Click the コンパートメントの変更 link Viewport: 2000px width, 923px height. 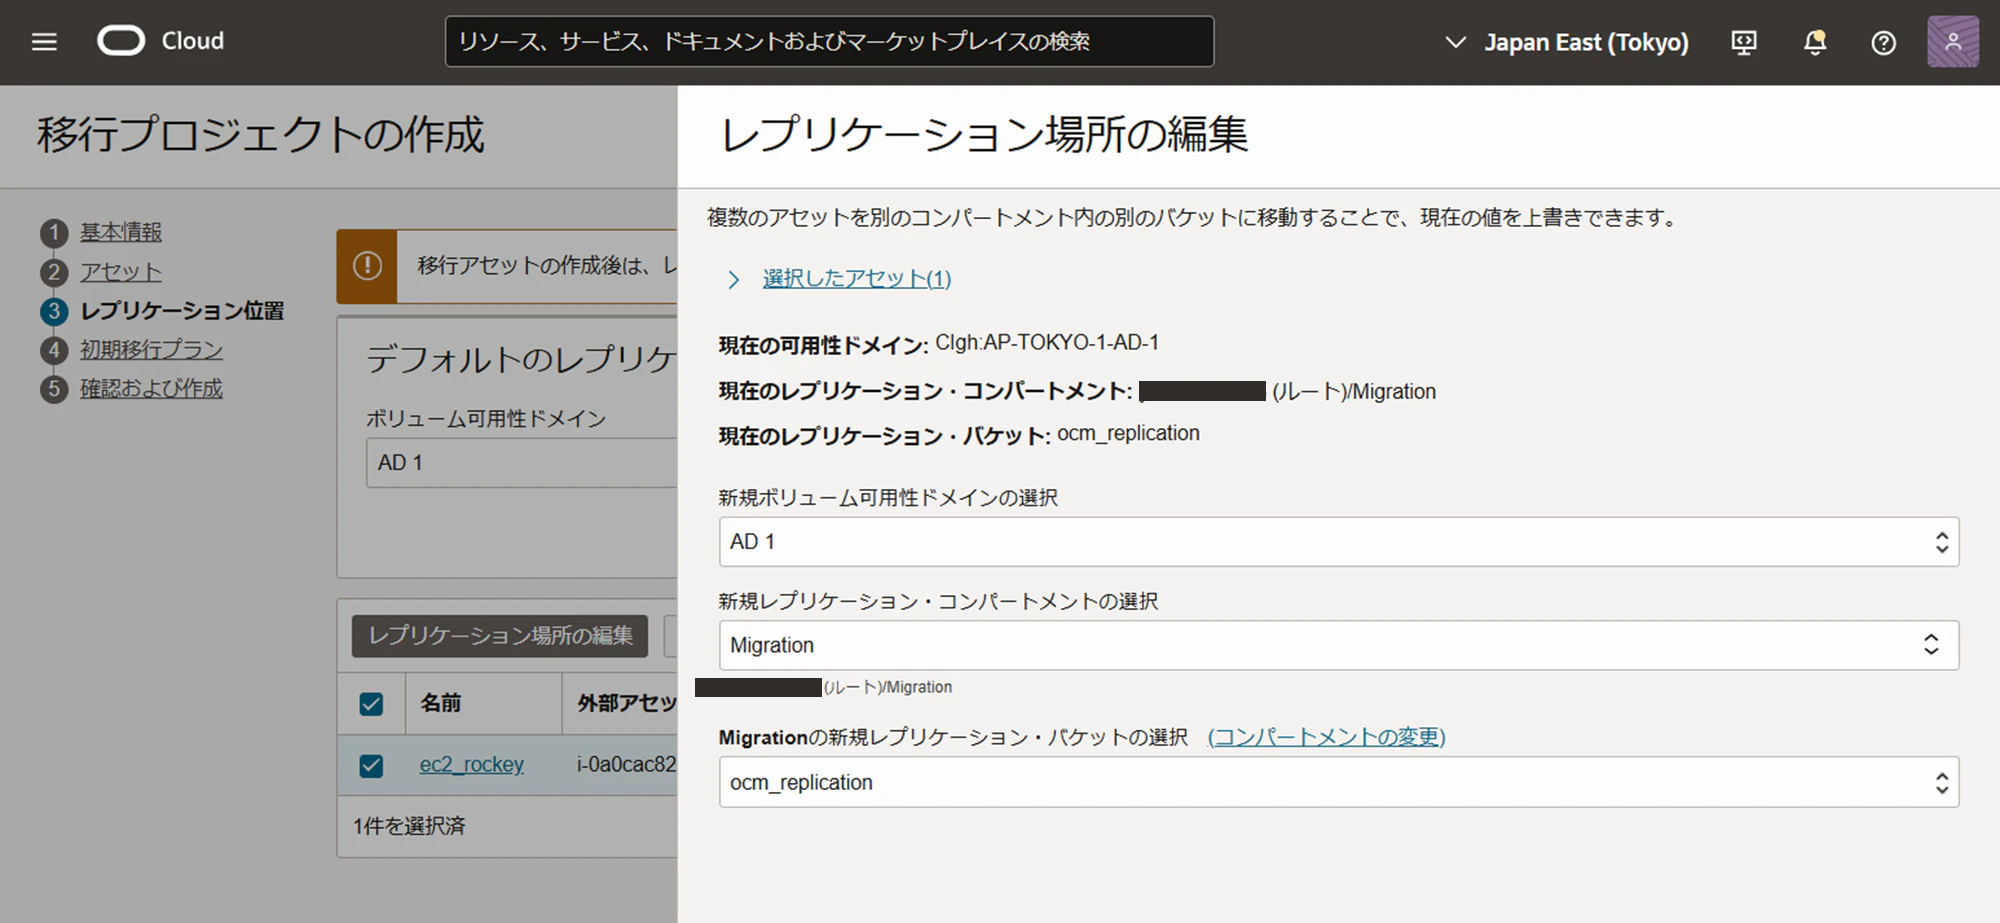(1326, 737)
